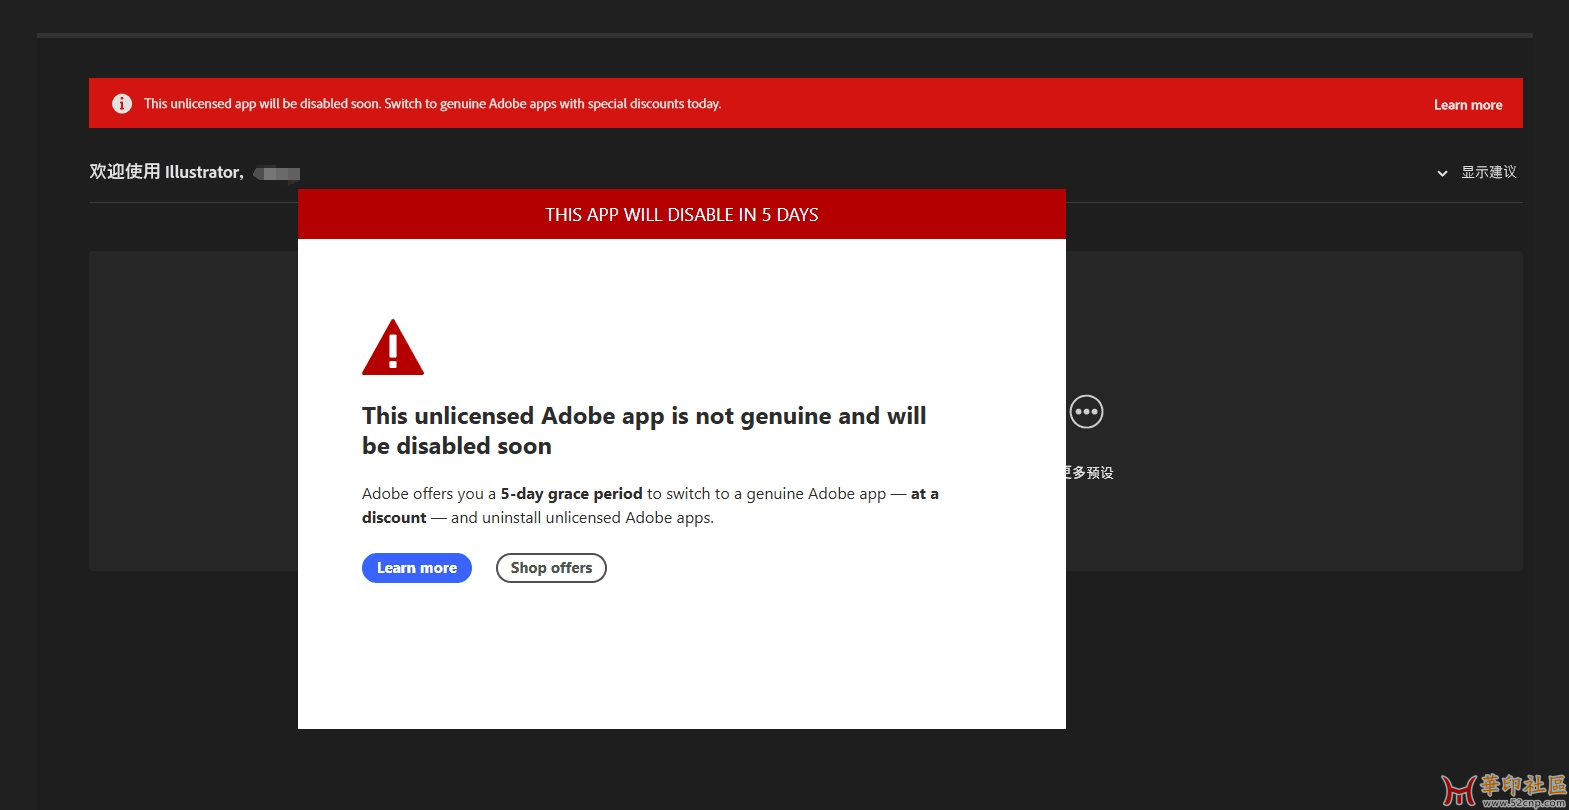The width and height of the screenshot is (1569, 810).
Task: Open the Shop offers button
Action: 551,568
